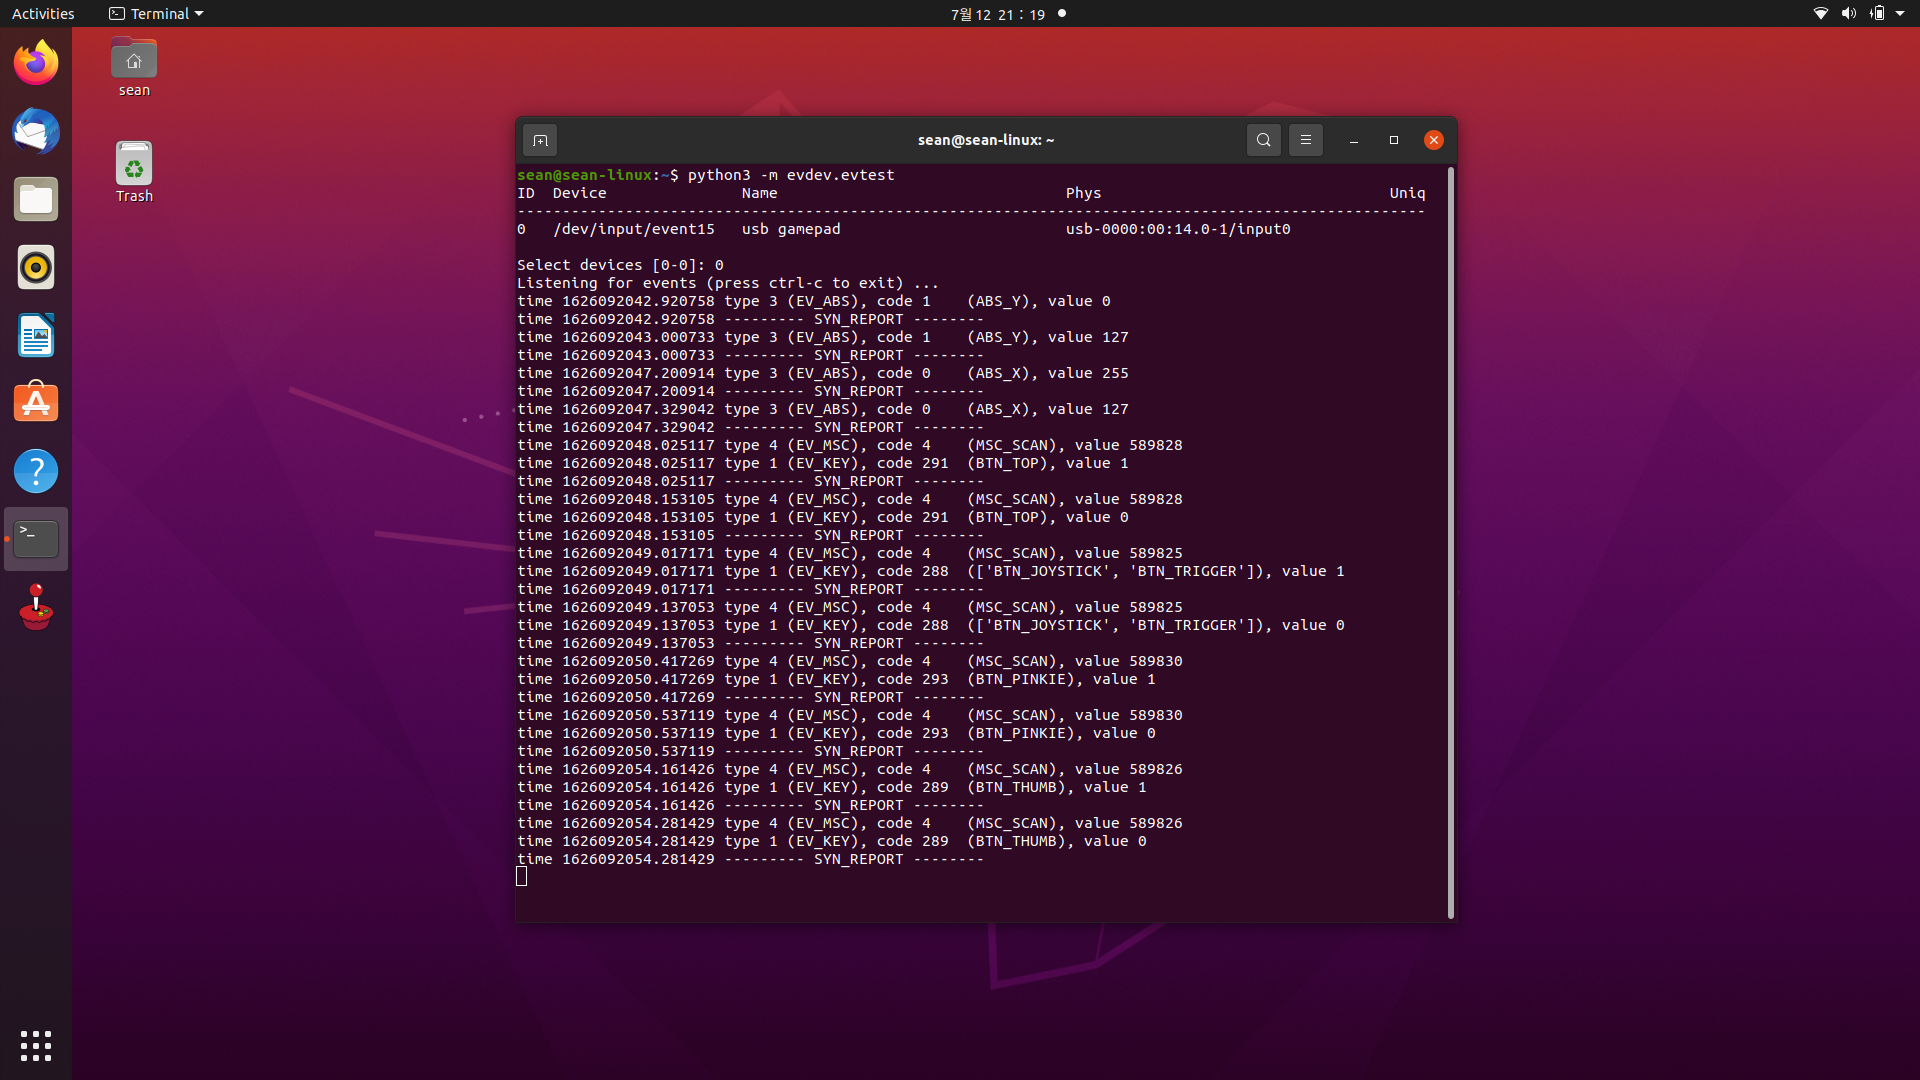Open Thunderbird mail from dock
Viewport: 1920px width, 1080px height.
(36, 132)
